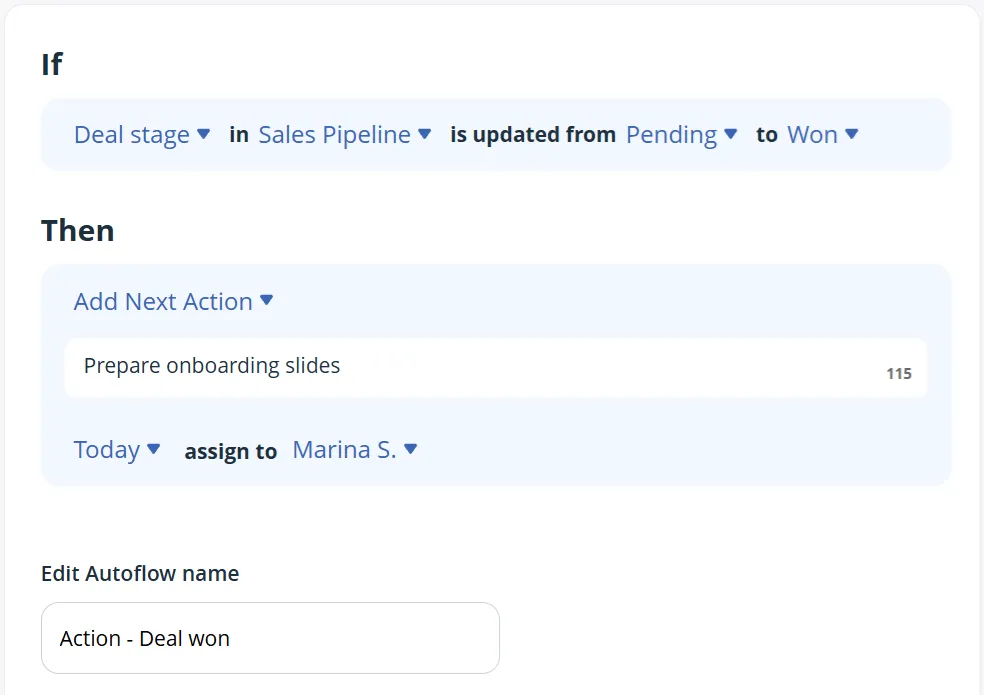This screenshot has width=984, height=695.
Task: Open the Add Next Action dropdown
Action: pos(173,301)
